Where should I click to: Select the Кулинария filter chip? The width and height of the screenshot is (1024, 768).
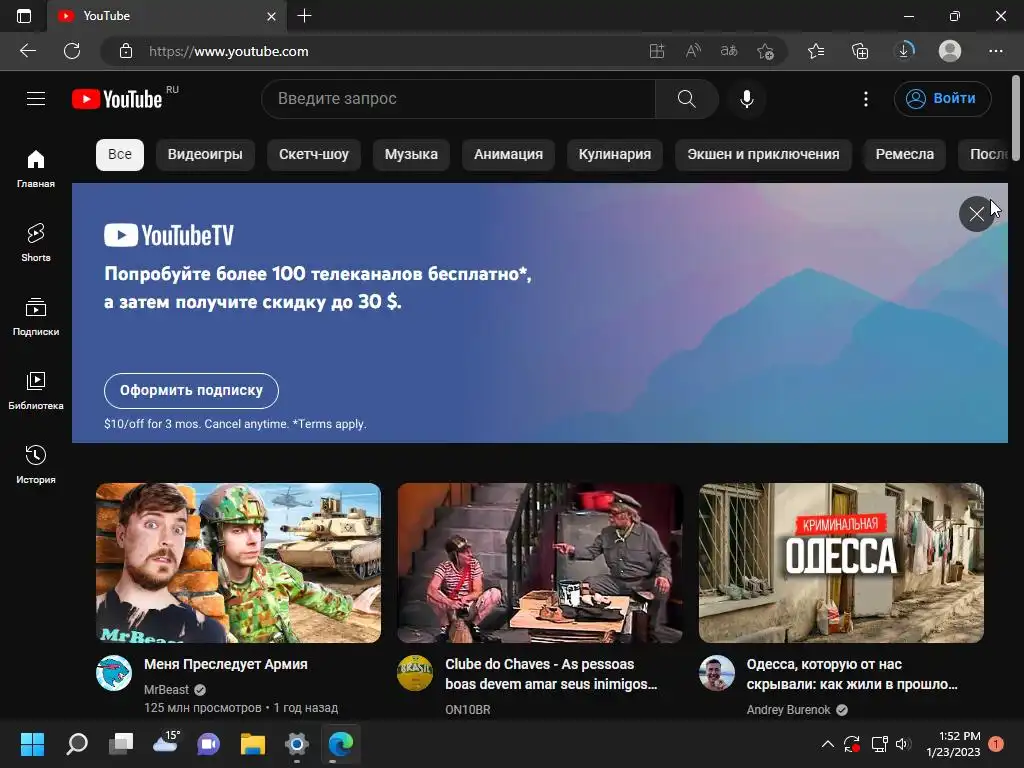pos(615,154)
